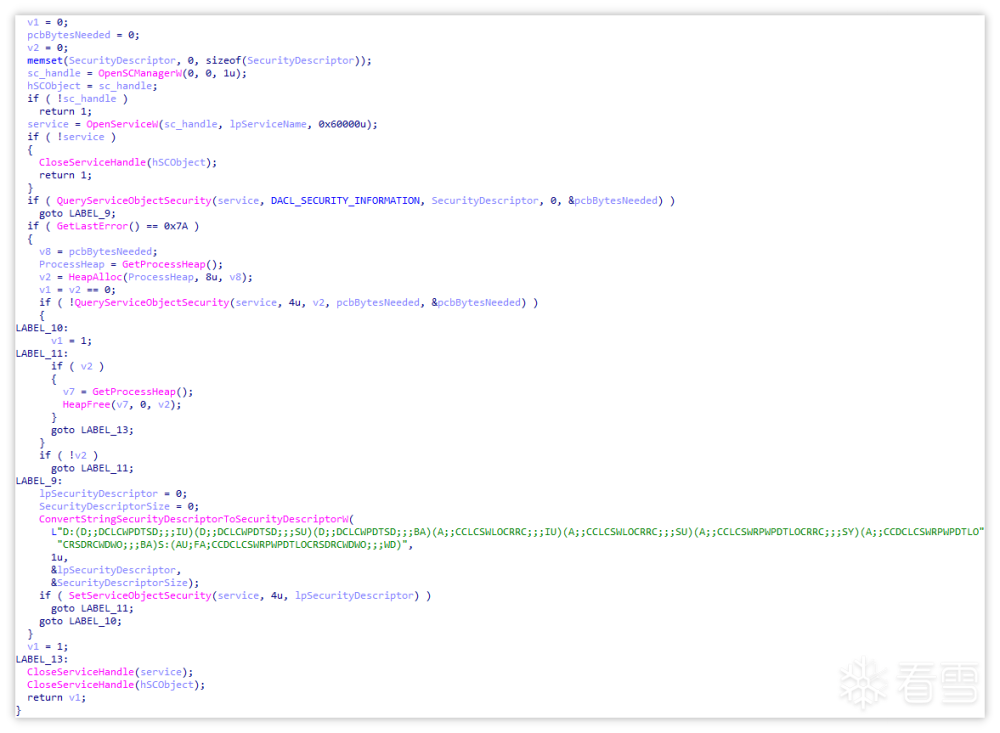Click 'v8 = pcbBytesNeeded;' assignment

[x=98, y=252]
